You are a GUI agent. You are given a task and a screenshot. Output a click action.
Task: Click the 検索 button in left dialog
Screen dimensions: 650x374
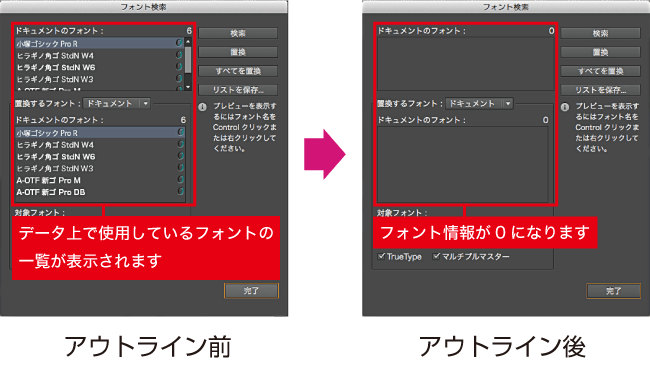pyautogui.click(x=238, y=33)
